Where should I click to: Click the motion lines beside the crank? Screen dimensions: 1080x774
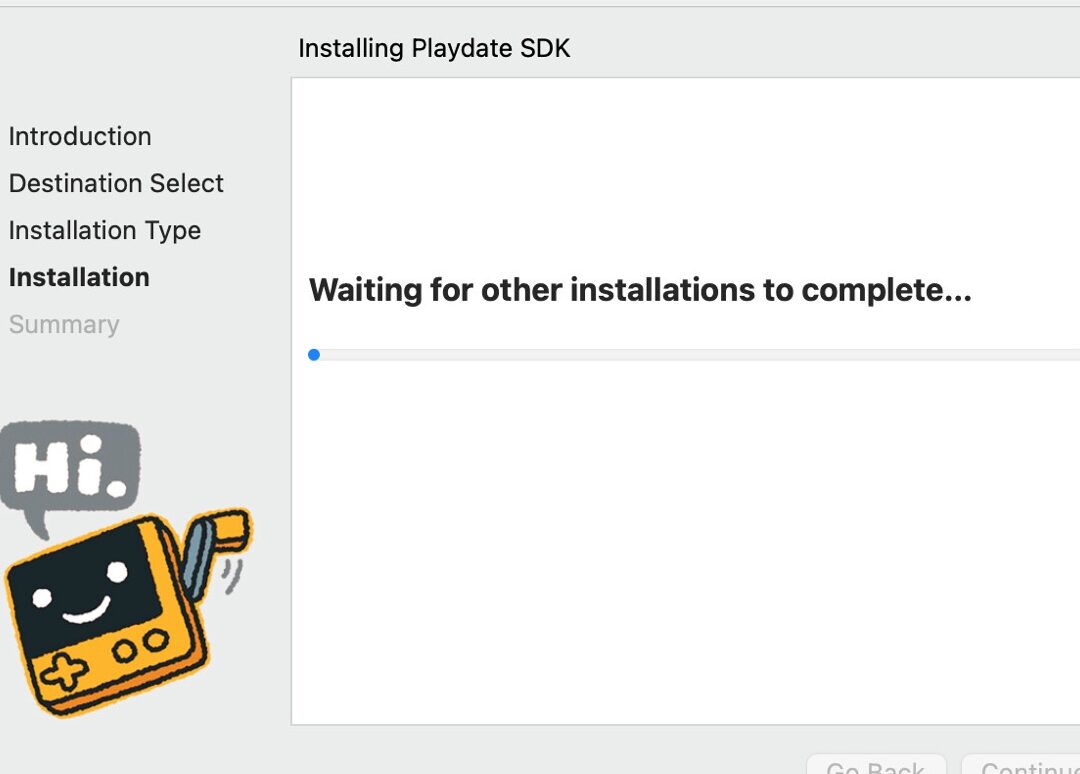tap(233, 576)
